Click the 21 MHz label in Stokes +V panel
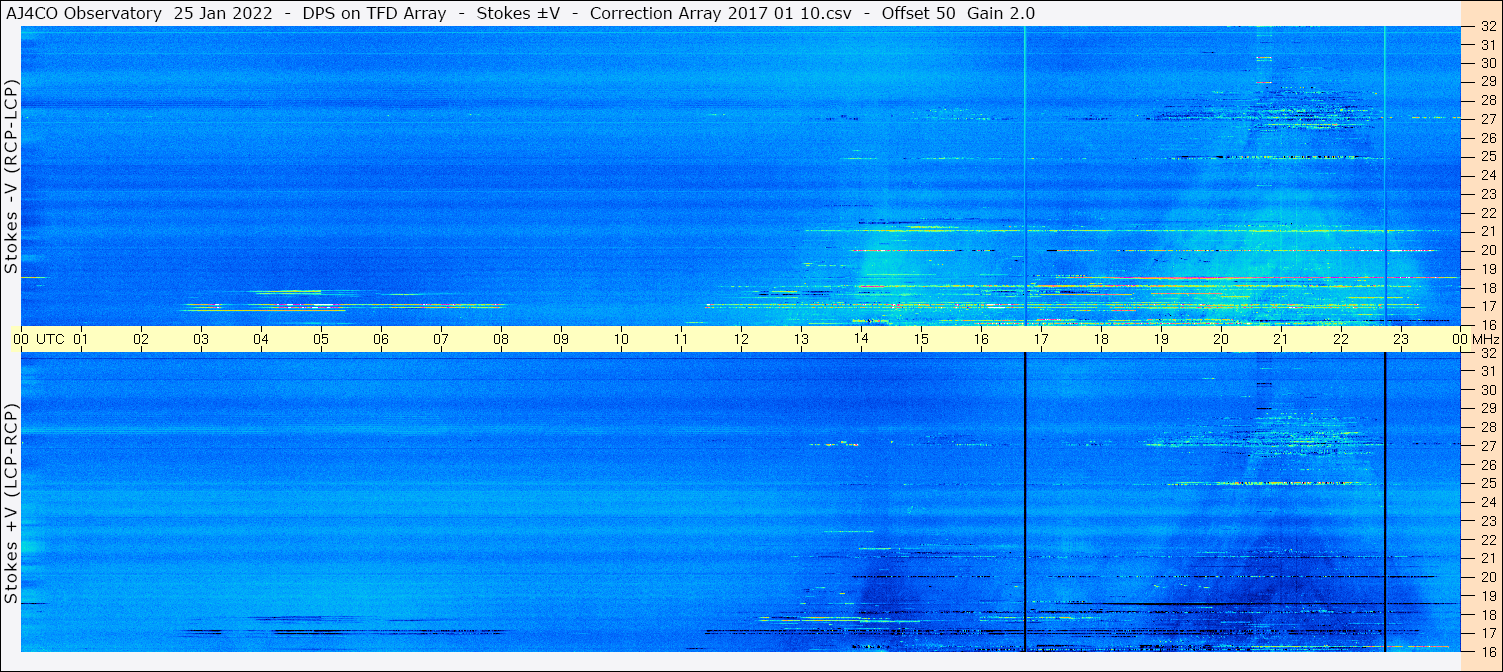1503x672 pixels. click(x=1488, y=558)
